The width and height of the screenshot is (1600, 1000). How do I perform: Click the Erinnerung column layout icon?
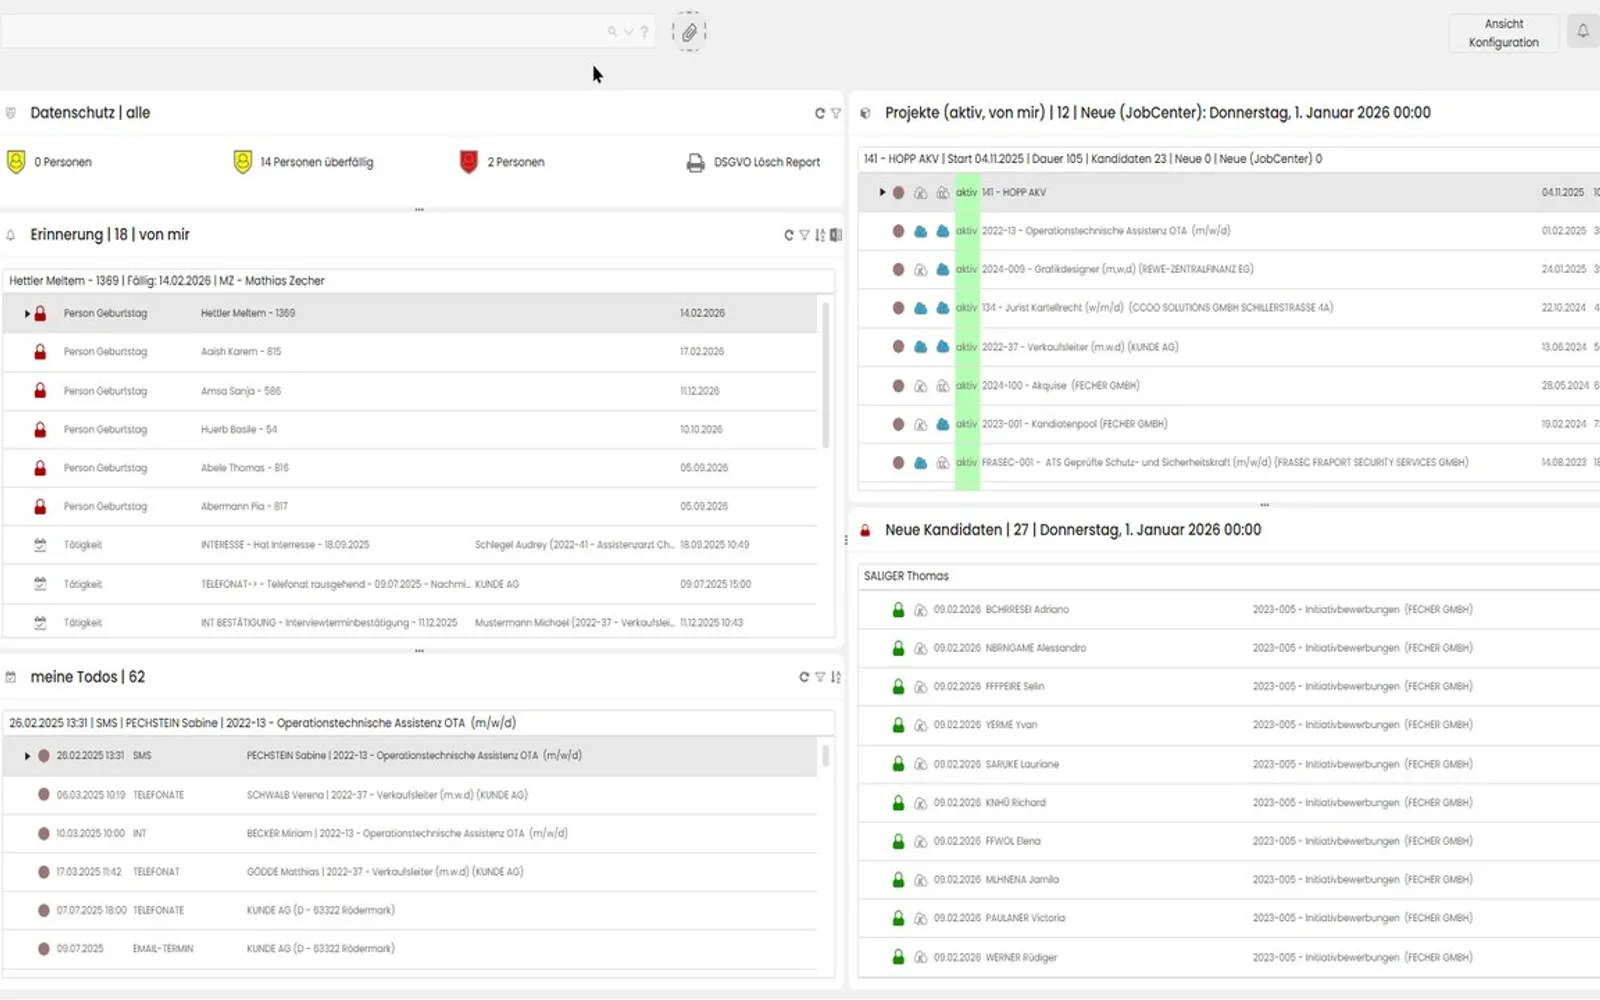(x=836, y=235)
